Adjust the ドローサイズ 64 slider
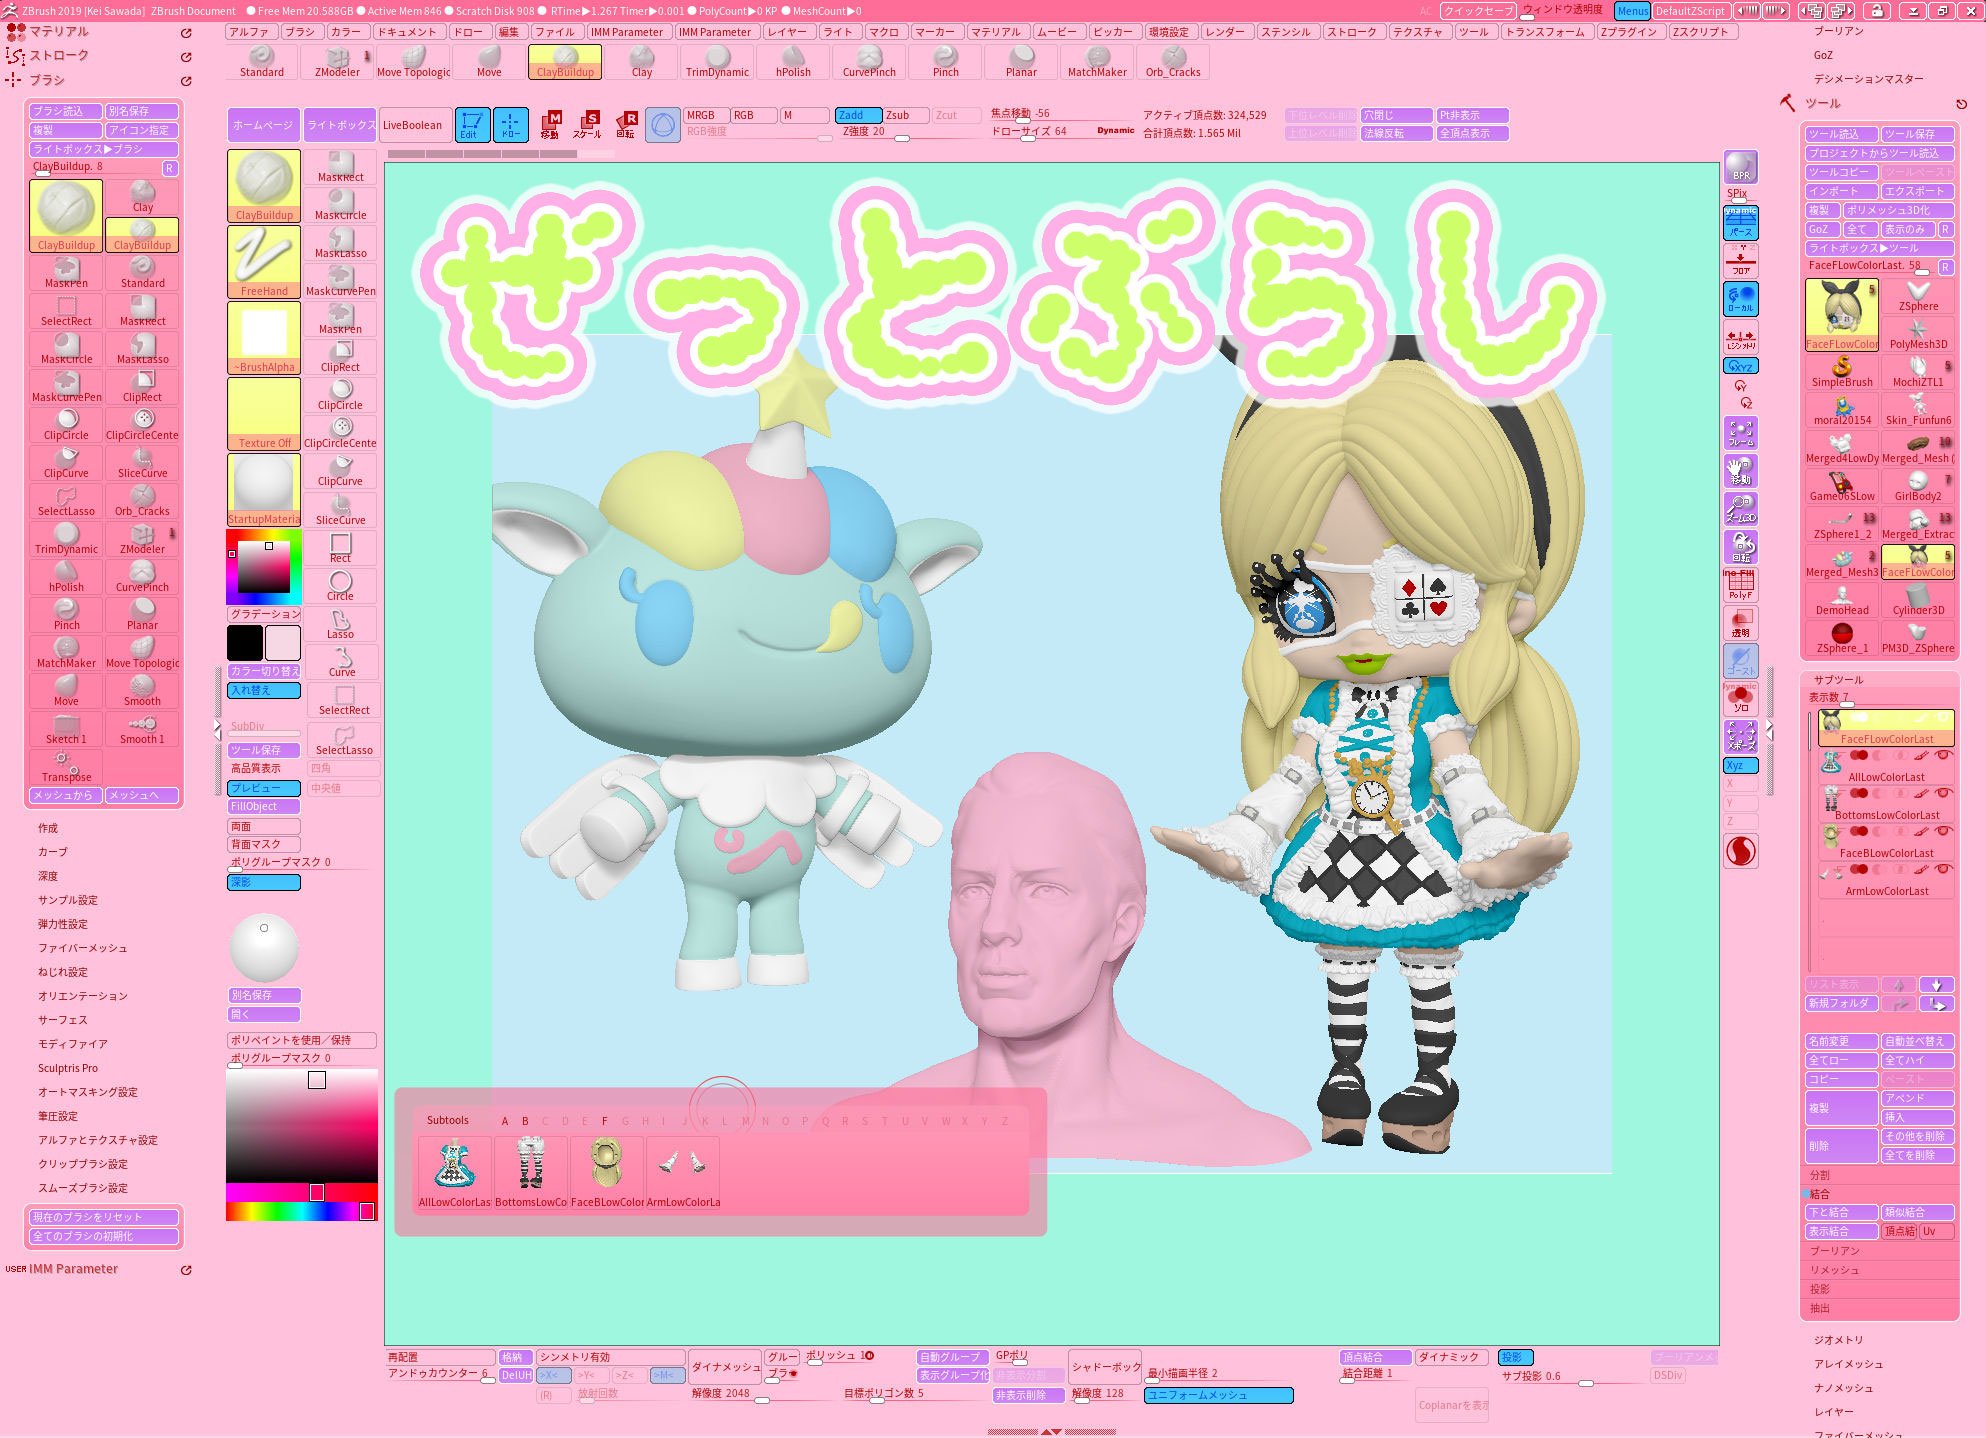 click(x=1062, y=132)
